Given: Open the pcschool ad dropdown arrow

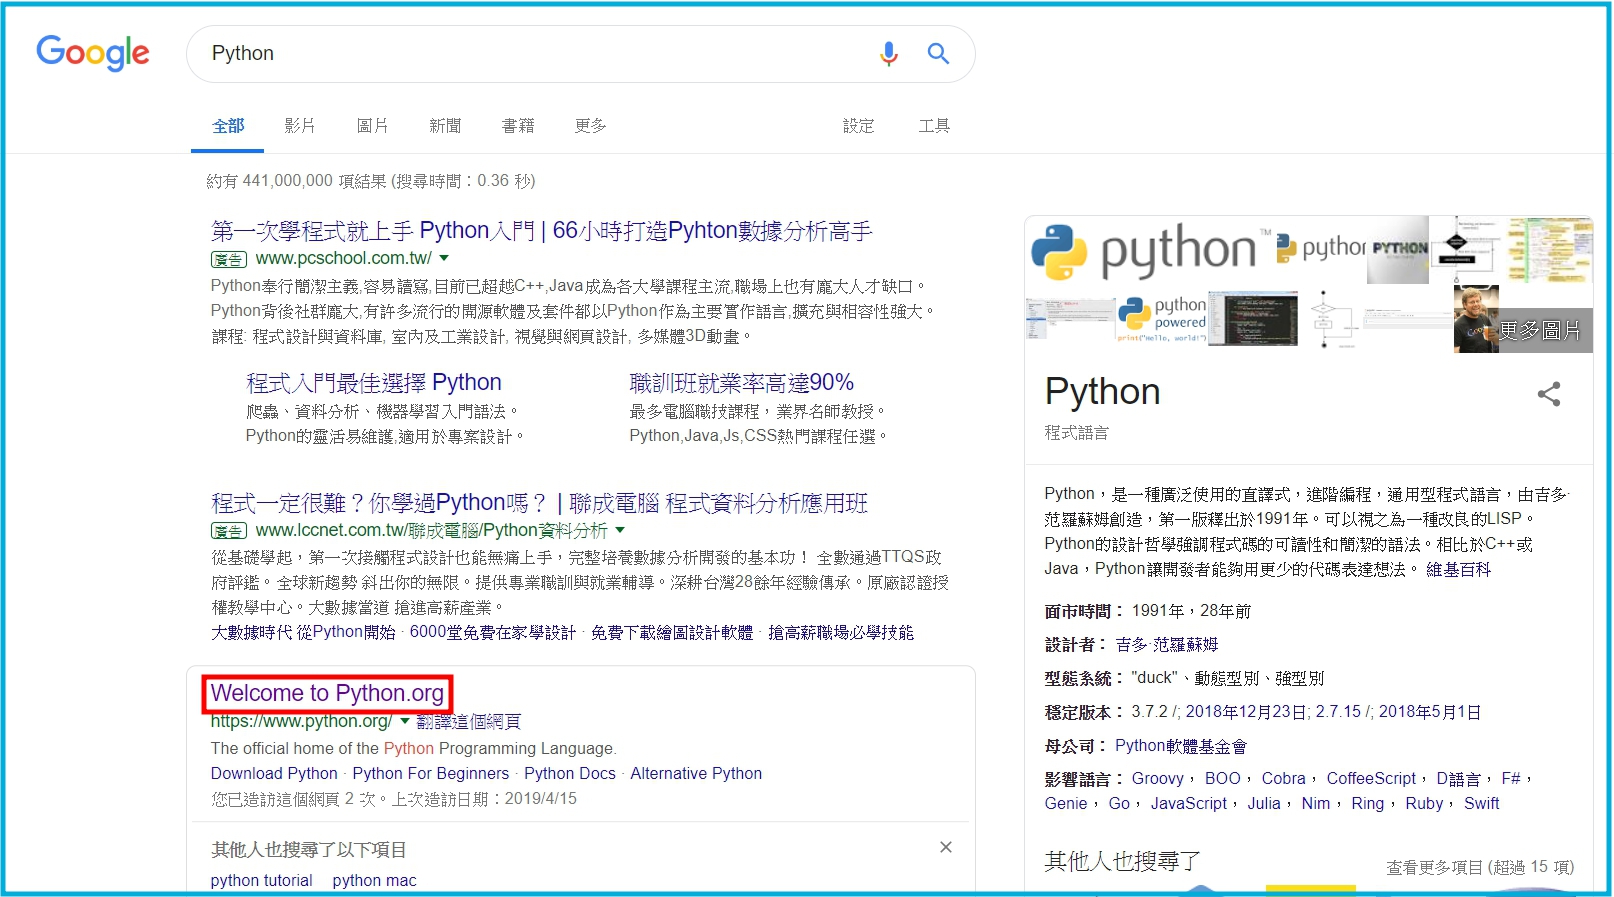Looking at the screenshot, I should coord(444,258).
